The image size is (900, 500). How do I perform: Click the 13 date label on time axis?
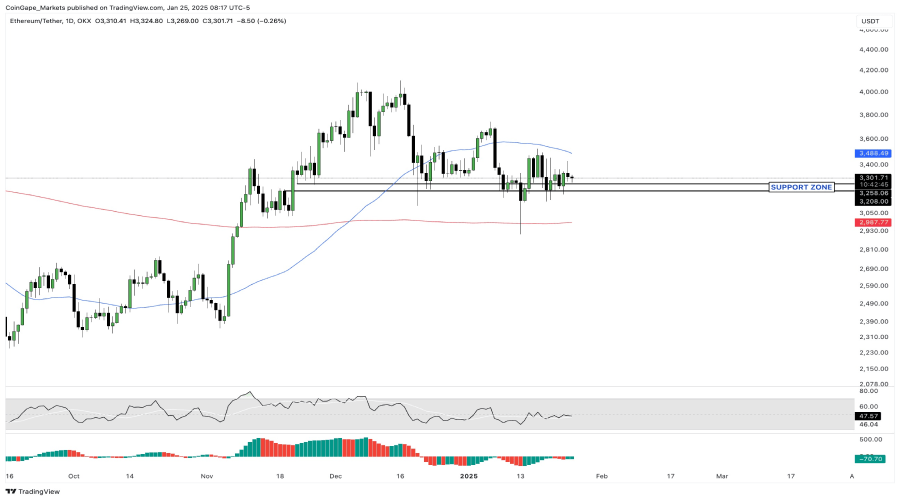(x=521, y=476)
